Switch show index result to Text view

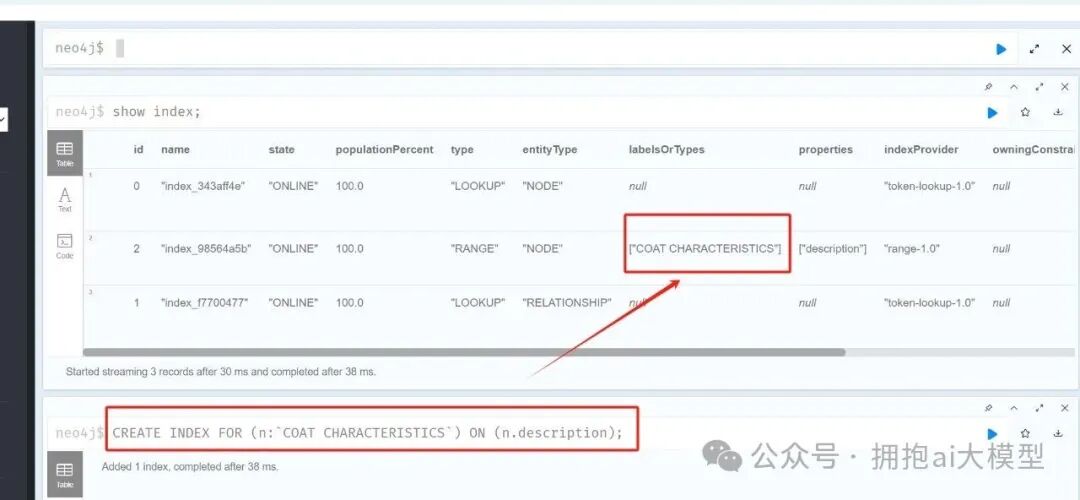click(65, 200)
